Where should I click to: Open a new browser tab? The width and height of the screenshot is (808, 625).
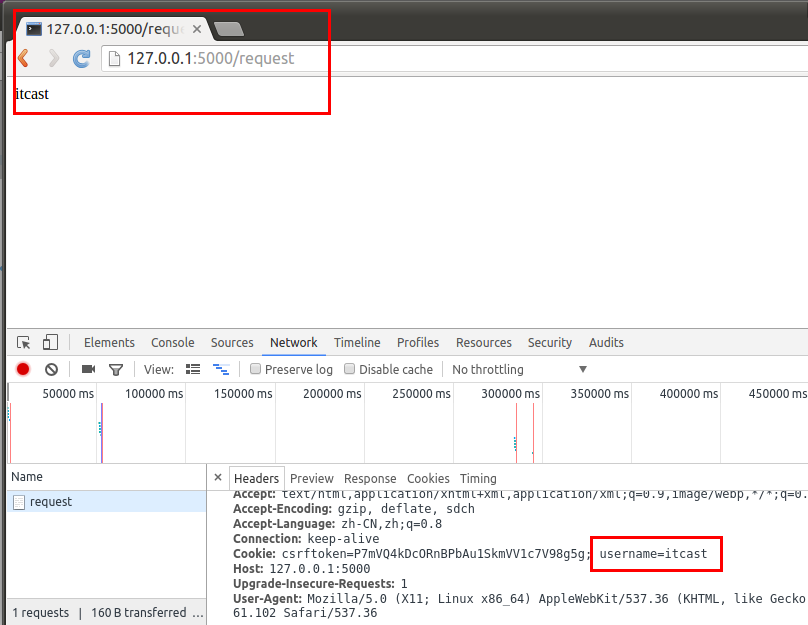coord(229,28)
